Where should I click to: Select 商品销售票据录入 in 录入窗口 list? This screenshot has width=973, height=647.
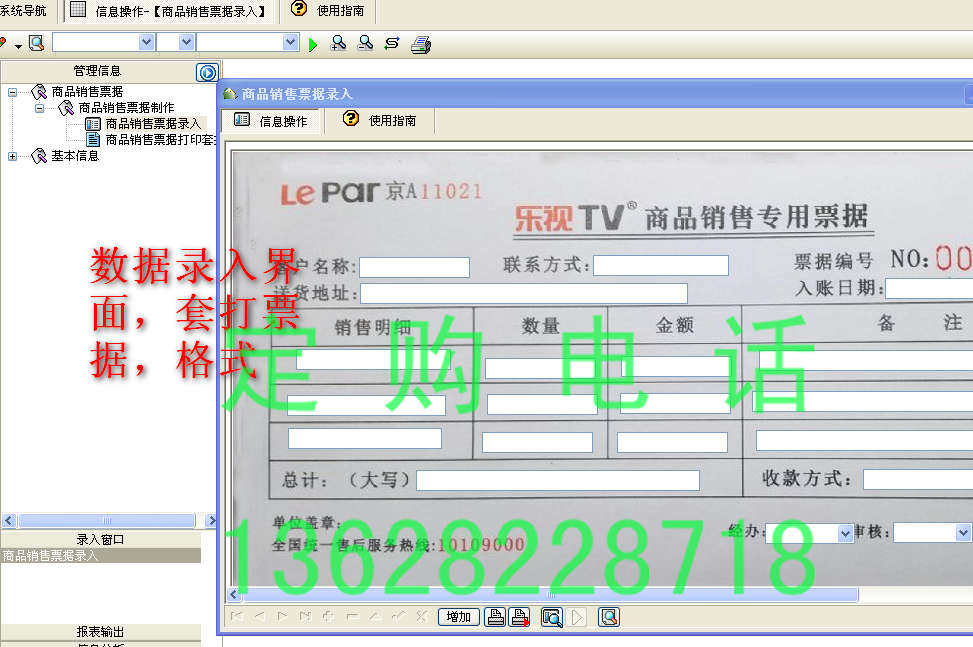coord(101,556)
